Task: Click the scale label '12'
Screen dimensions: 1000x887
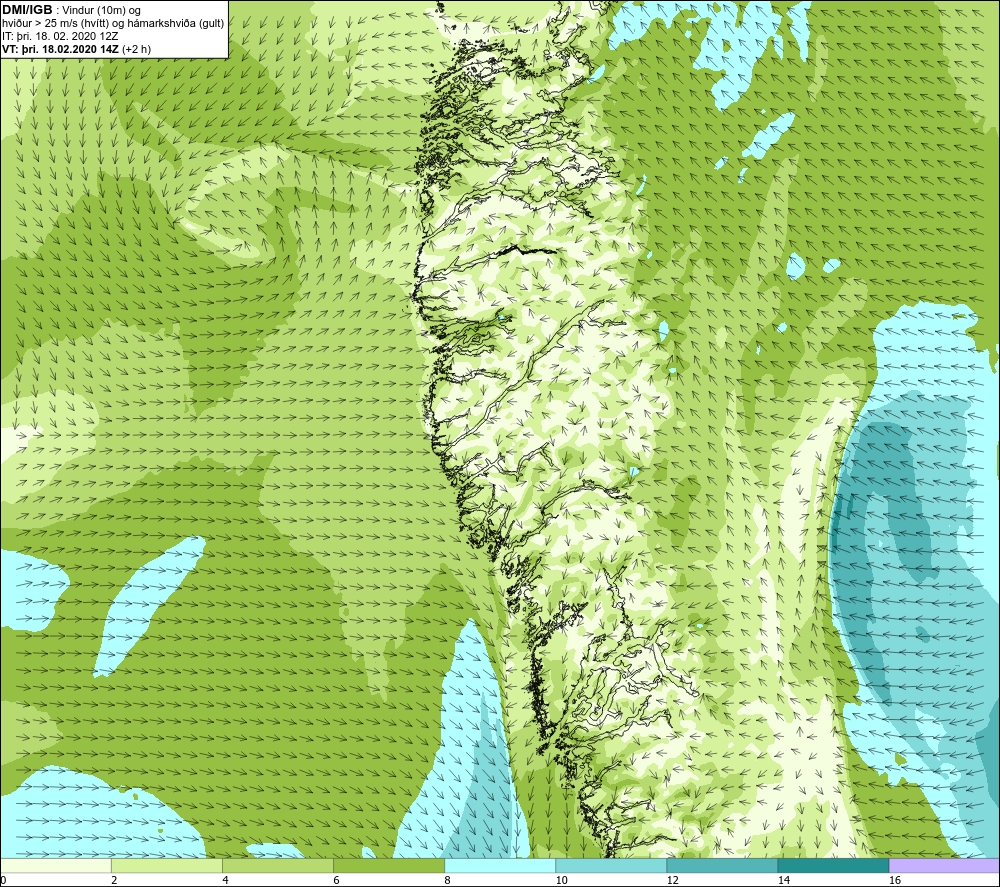Action: [x=673, y=881]
